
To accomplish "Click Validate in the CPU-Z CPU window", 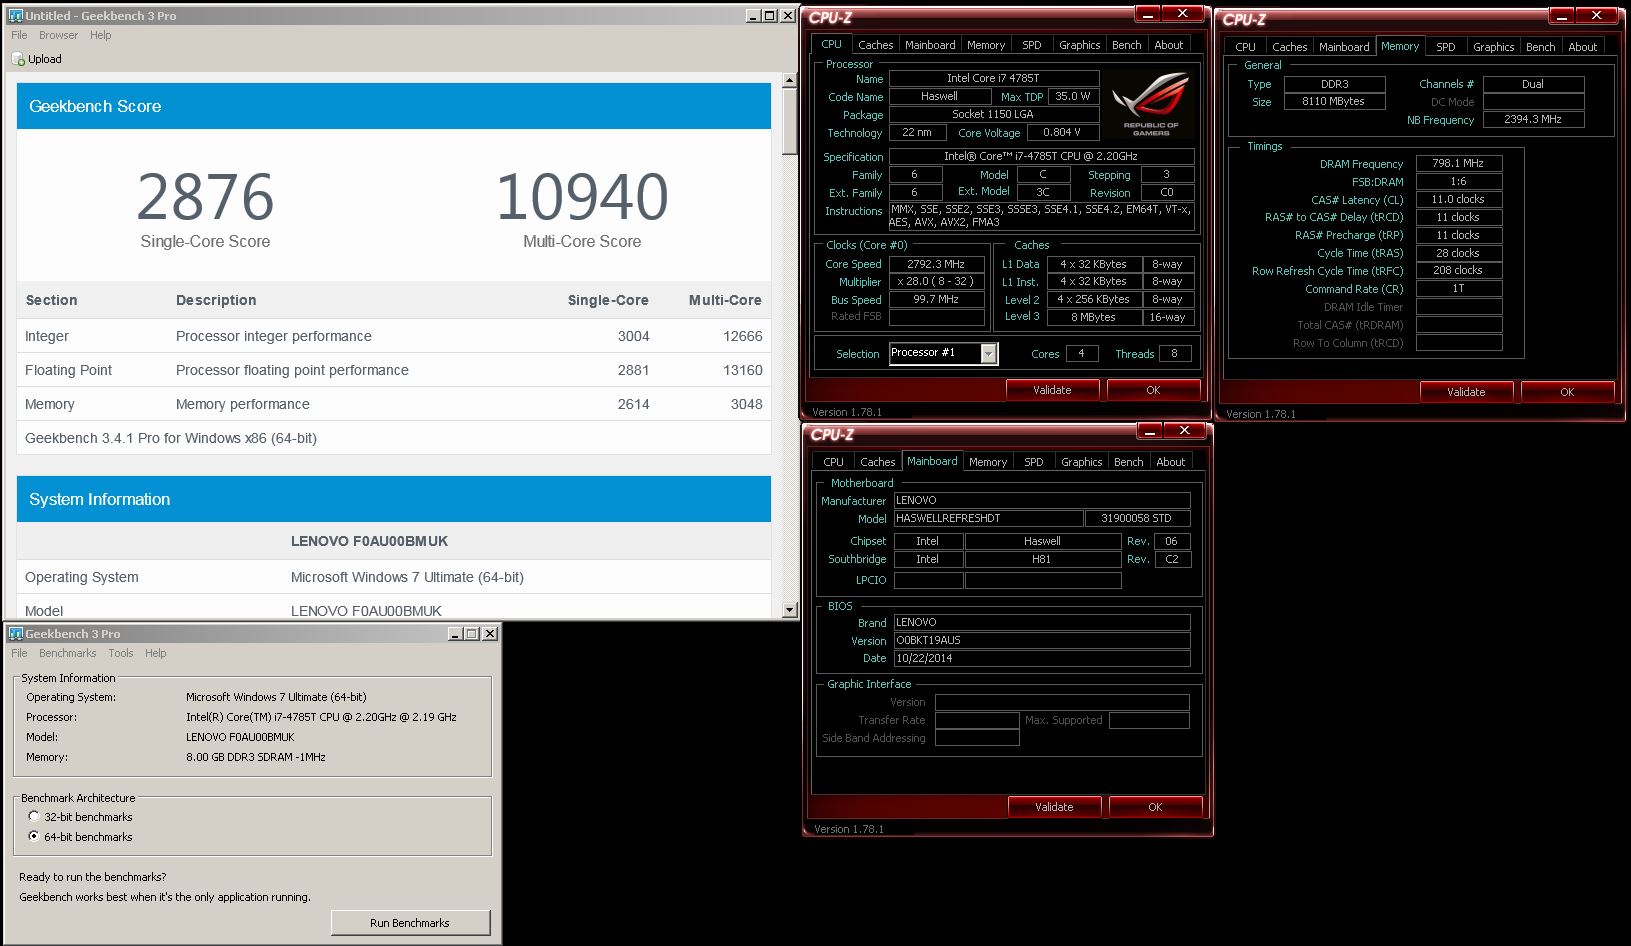I will tap(1052, 390).
